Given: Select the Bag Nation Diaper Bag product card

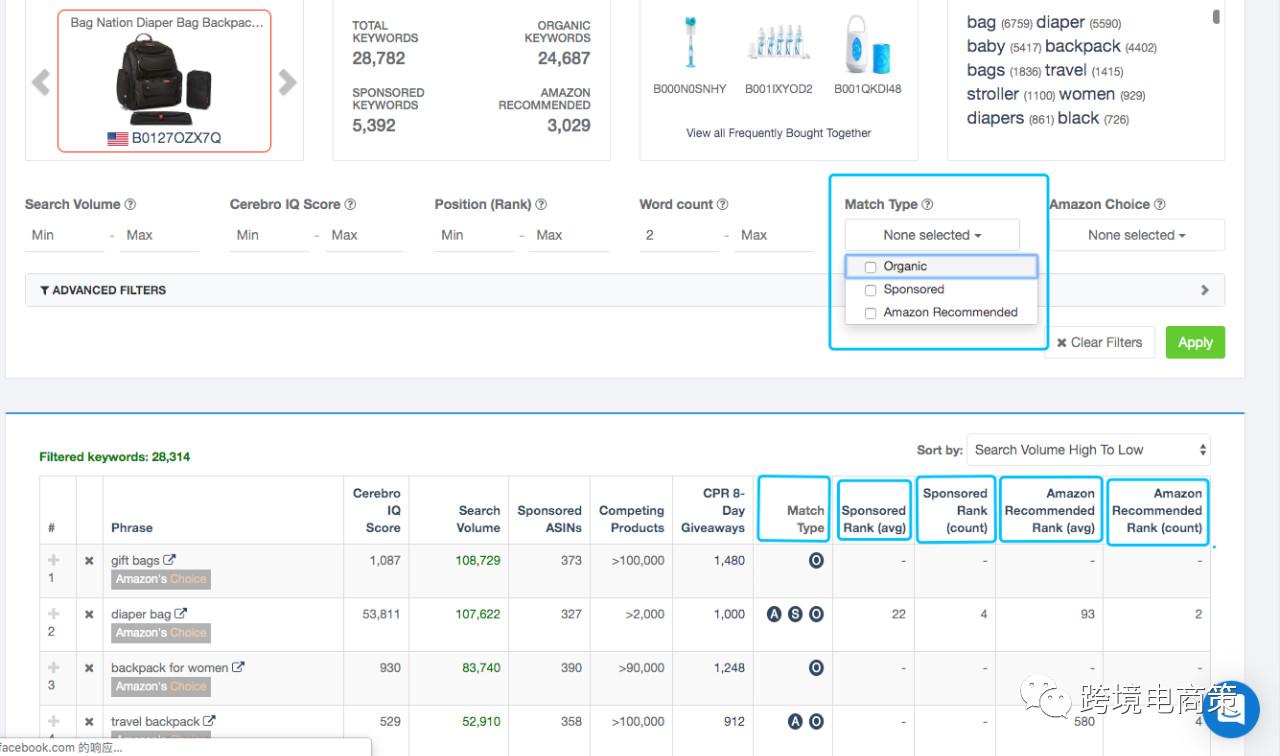Looking at the screenshot, I should click(164, 81).
